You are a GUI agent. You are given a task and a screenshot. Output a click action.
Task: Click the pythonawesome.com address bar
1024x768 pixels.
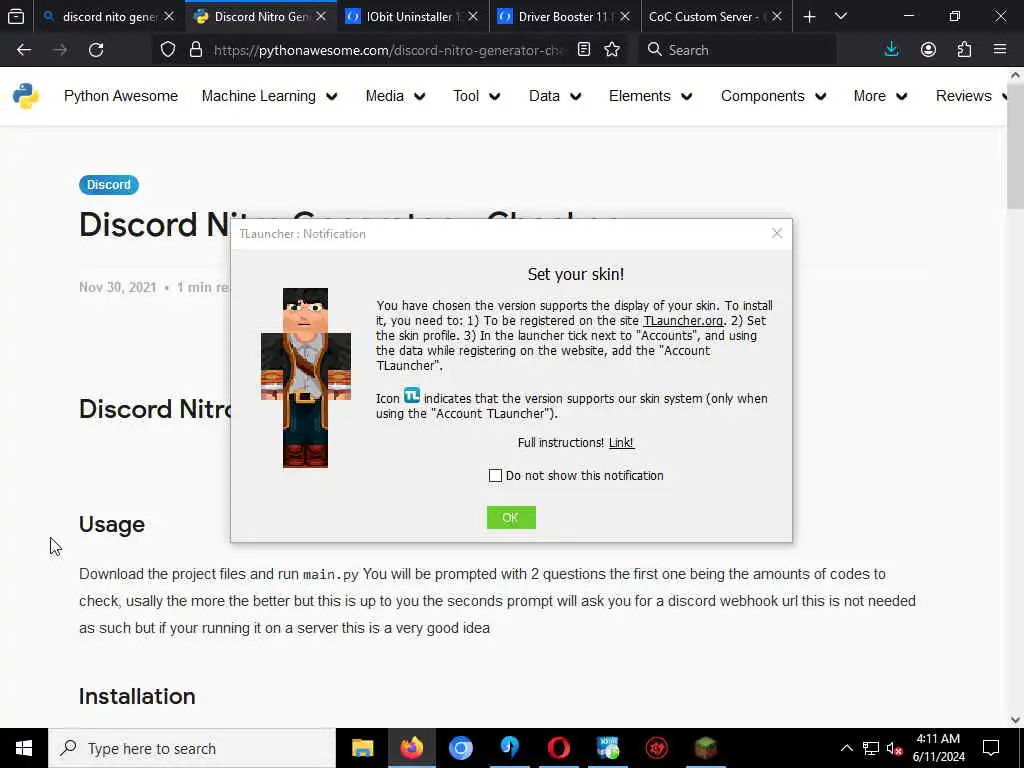(x=389, y=50)
